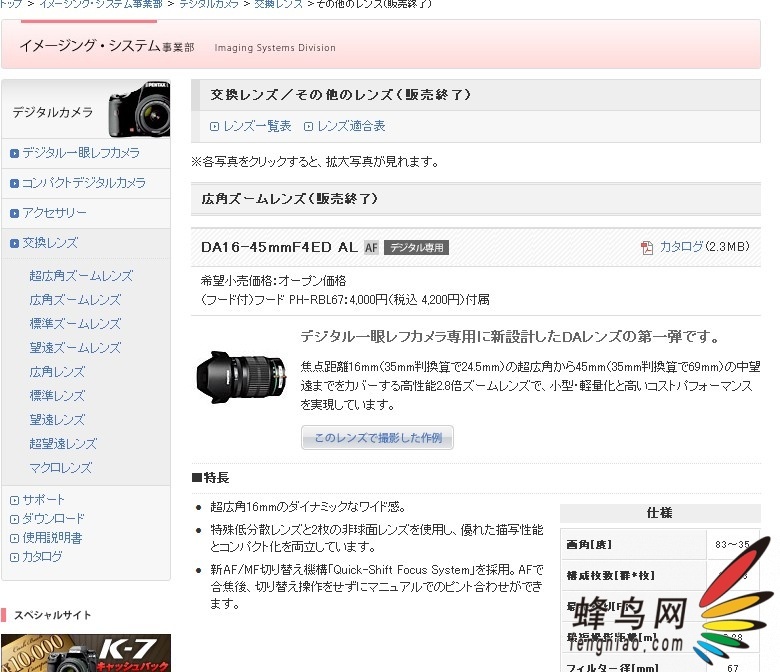Open the ダウンロード link
The height and width of the screenshot is (672, 780).
tap(53, 519)
